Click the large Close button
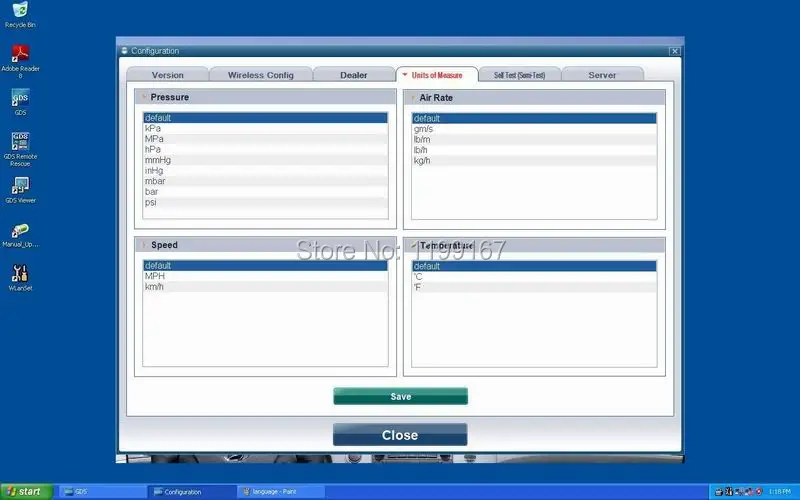 400,435
